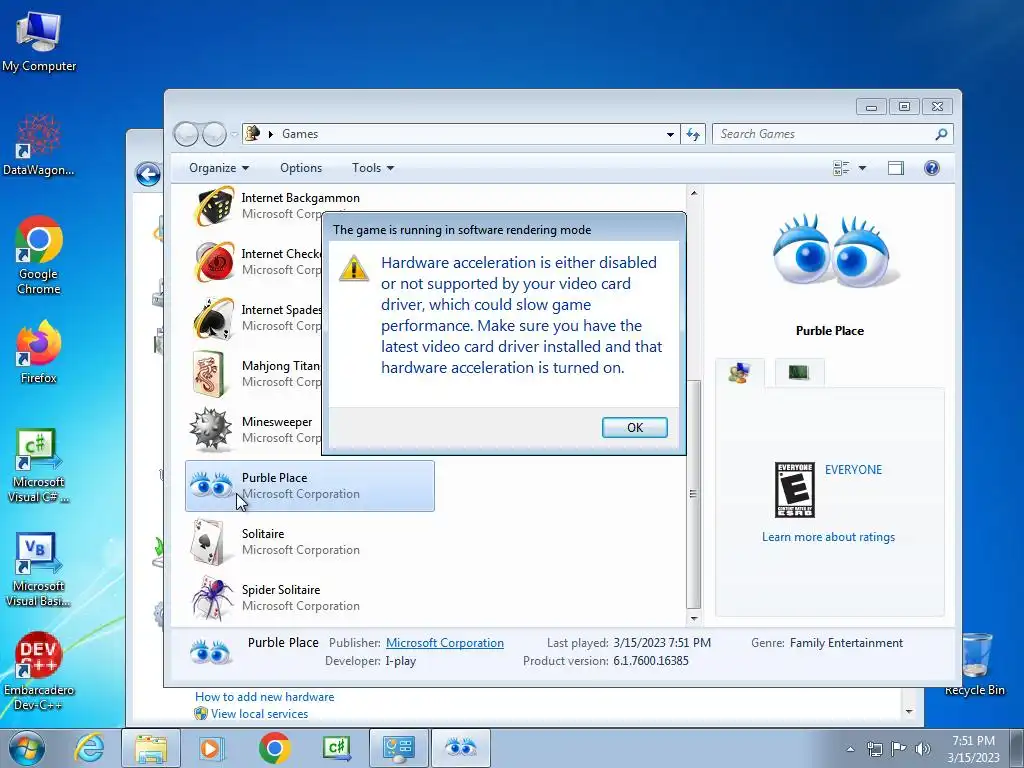
Task: Open the Organize menu
Action: [219, 168]
